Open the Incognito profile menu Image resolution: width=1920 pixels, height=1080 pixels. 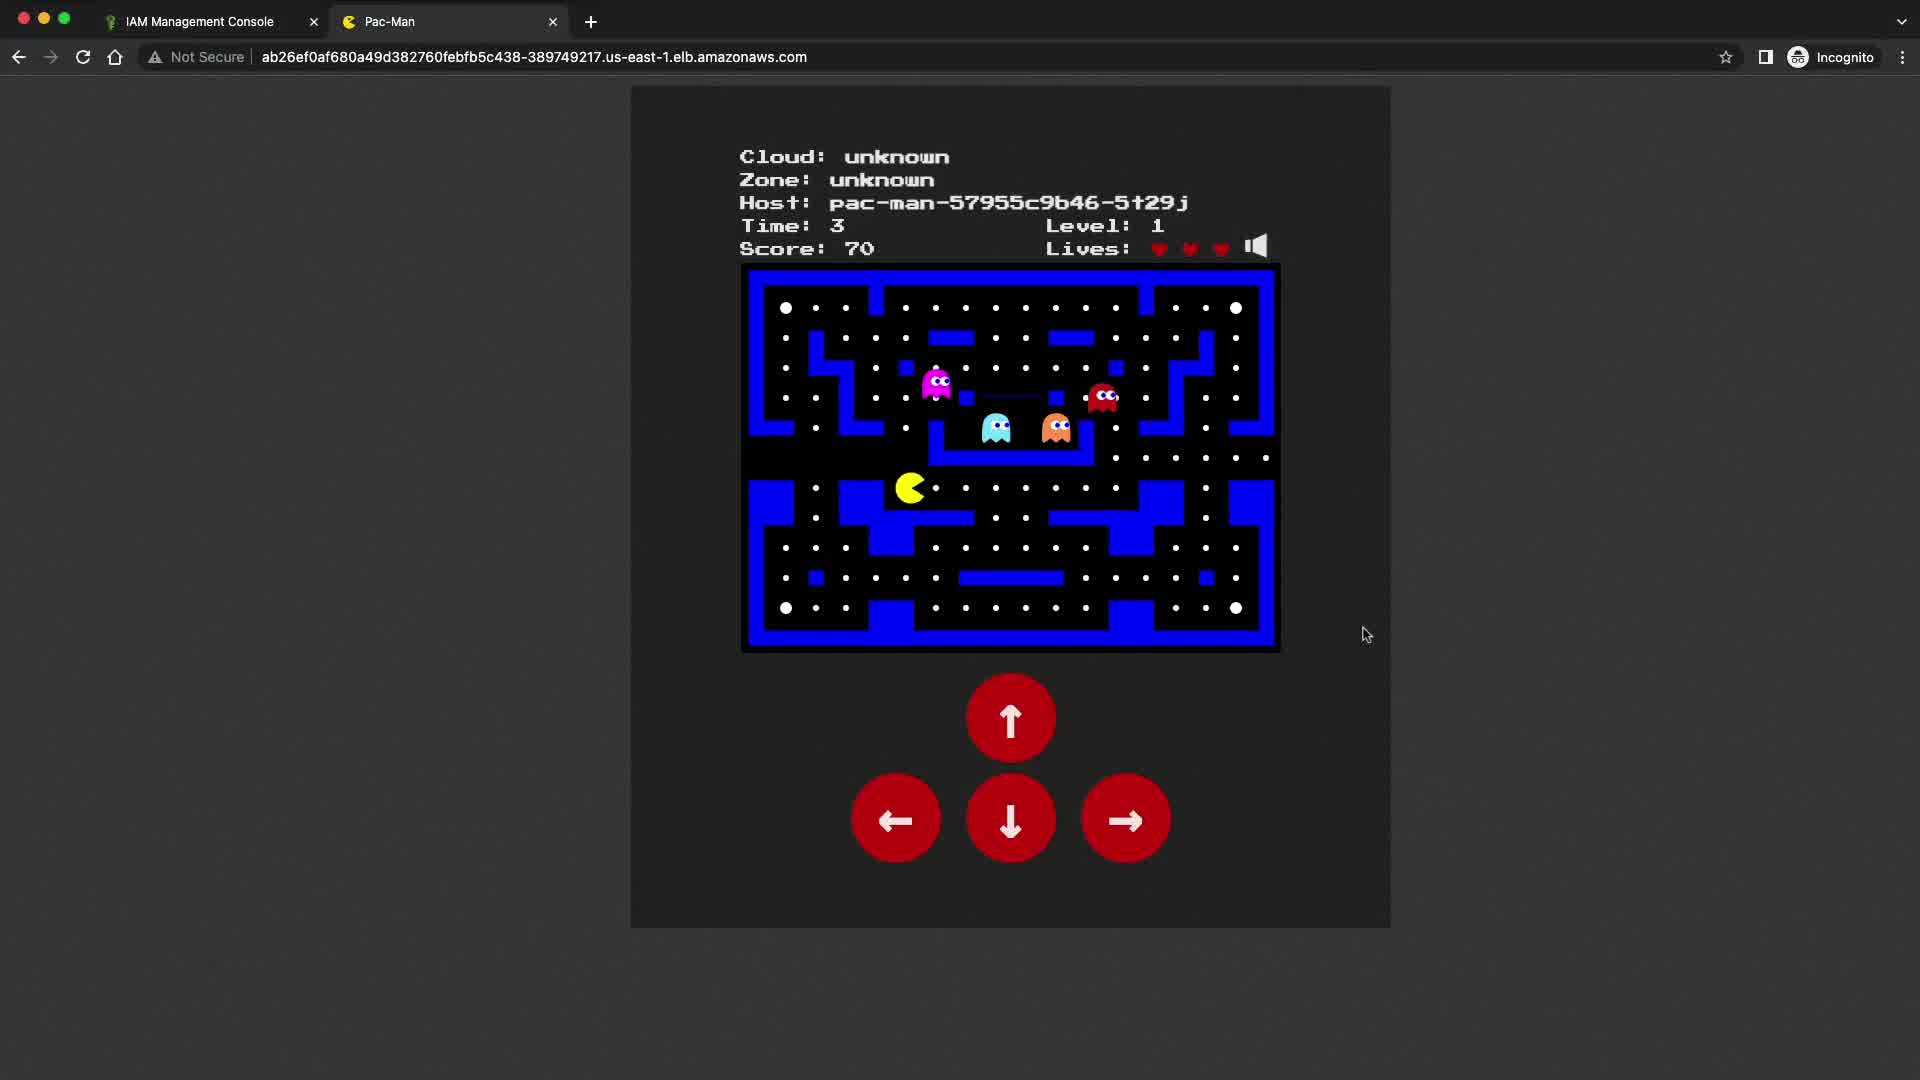click(1831, 57)
